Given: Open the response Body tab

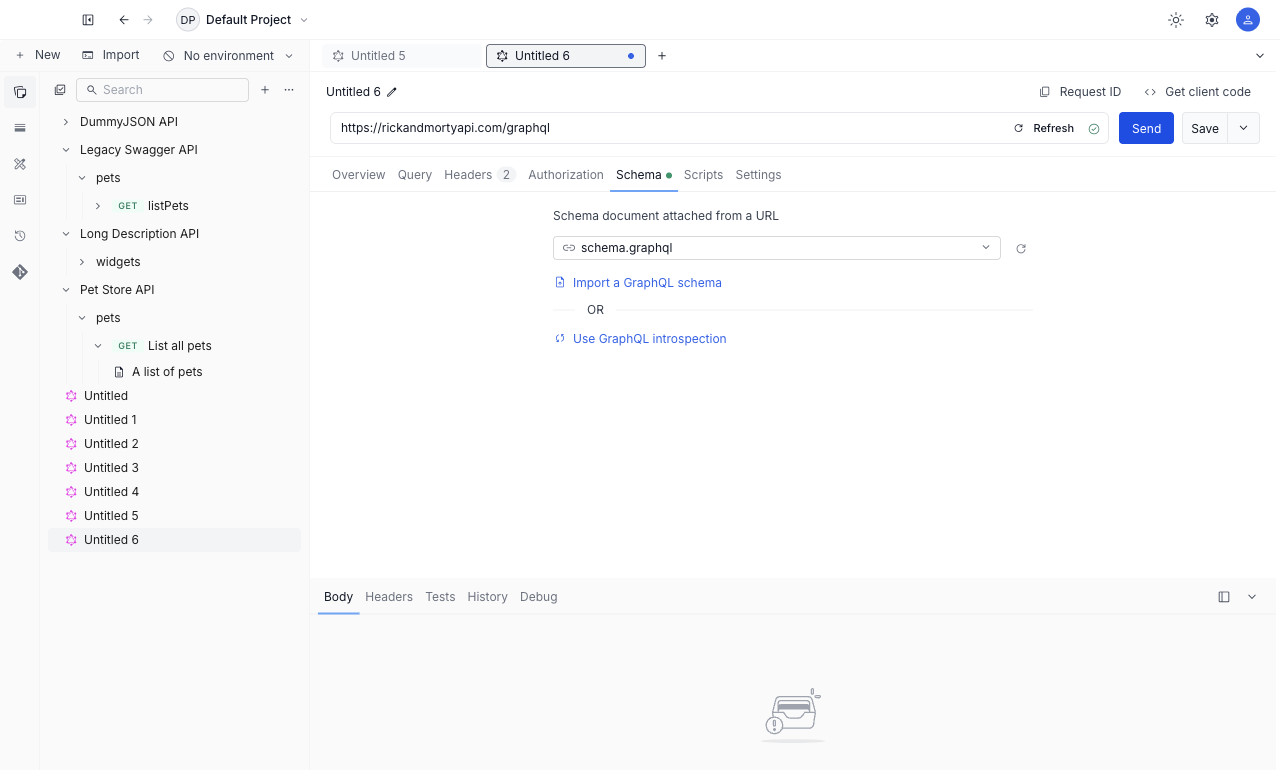Looking at the screenshot, I should [338, 597].
